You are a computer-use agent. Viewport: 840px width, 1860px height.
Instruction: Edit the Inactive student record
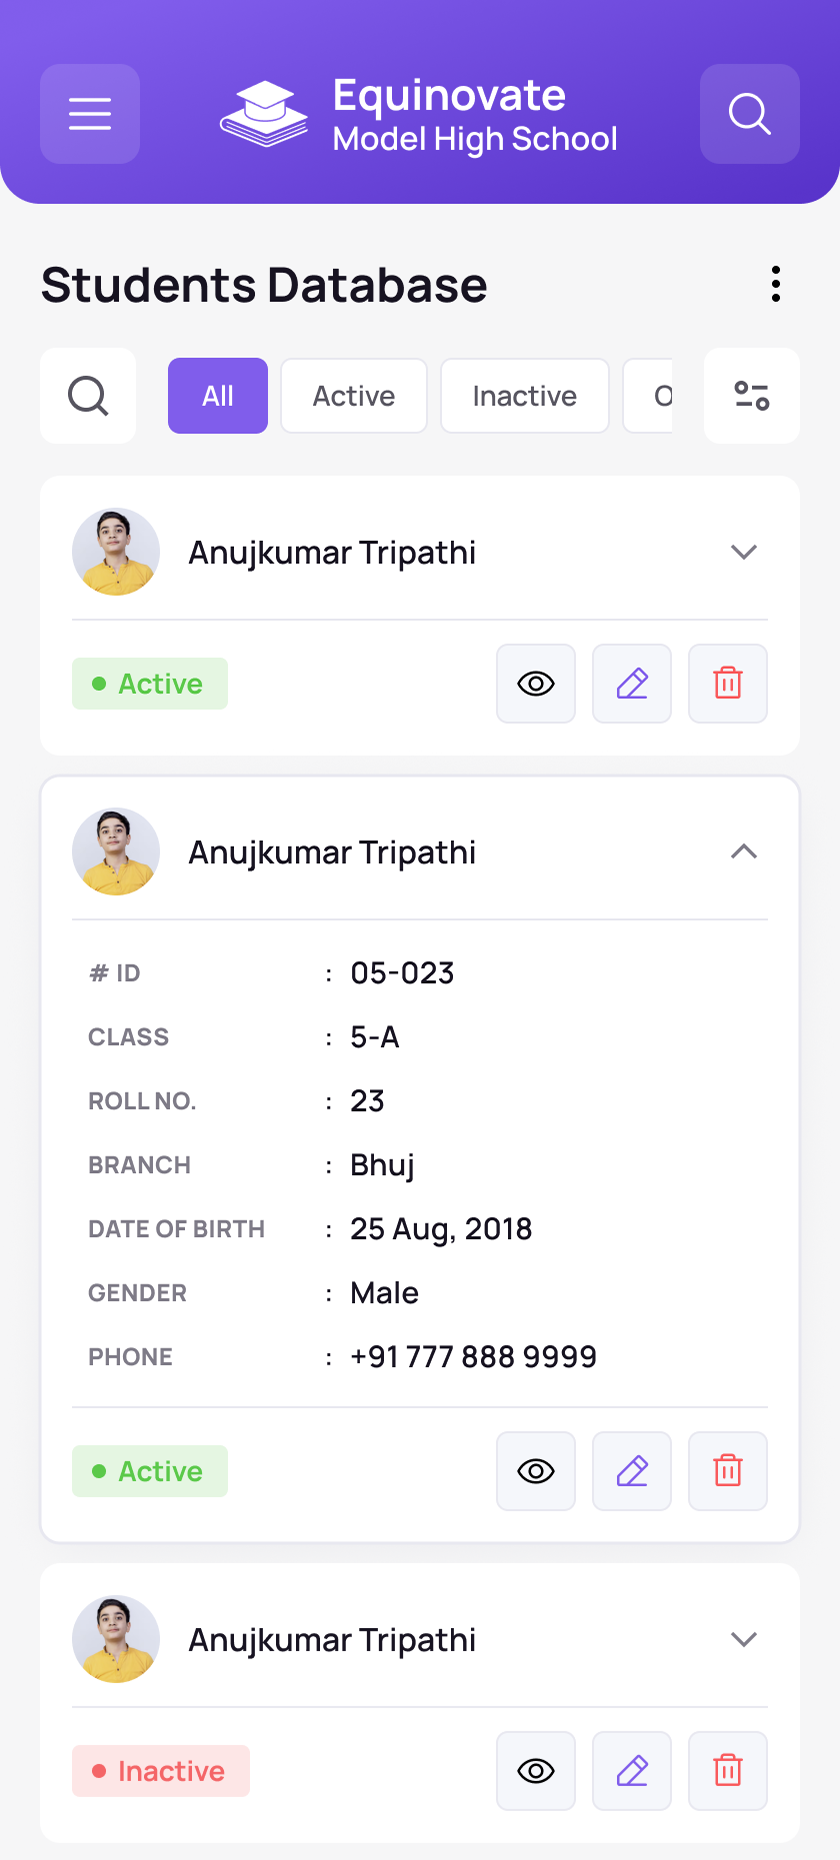(632, 1771)
